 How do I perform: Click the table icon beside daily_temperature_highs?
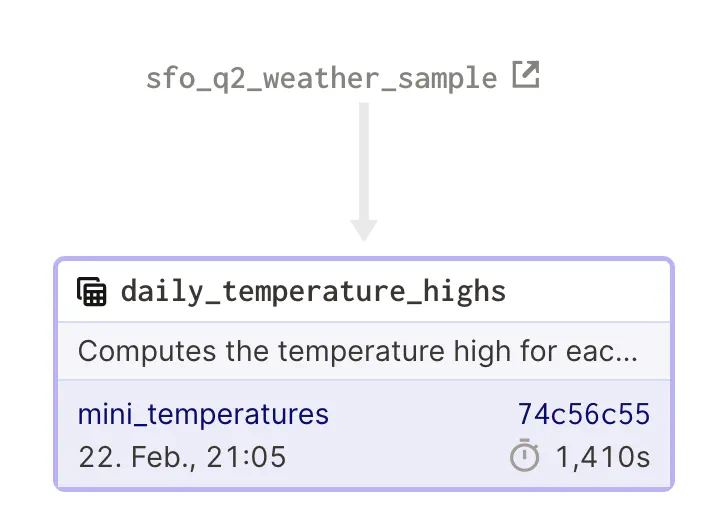[92, 292]
